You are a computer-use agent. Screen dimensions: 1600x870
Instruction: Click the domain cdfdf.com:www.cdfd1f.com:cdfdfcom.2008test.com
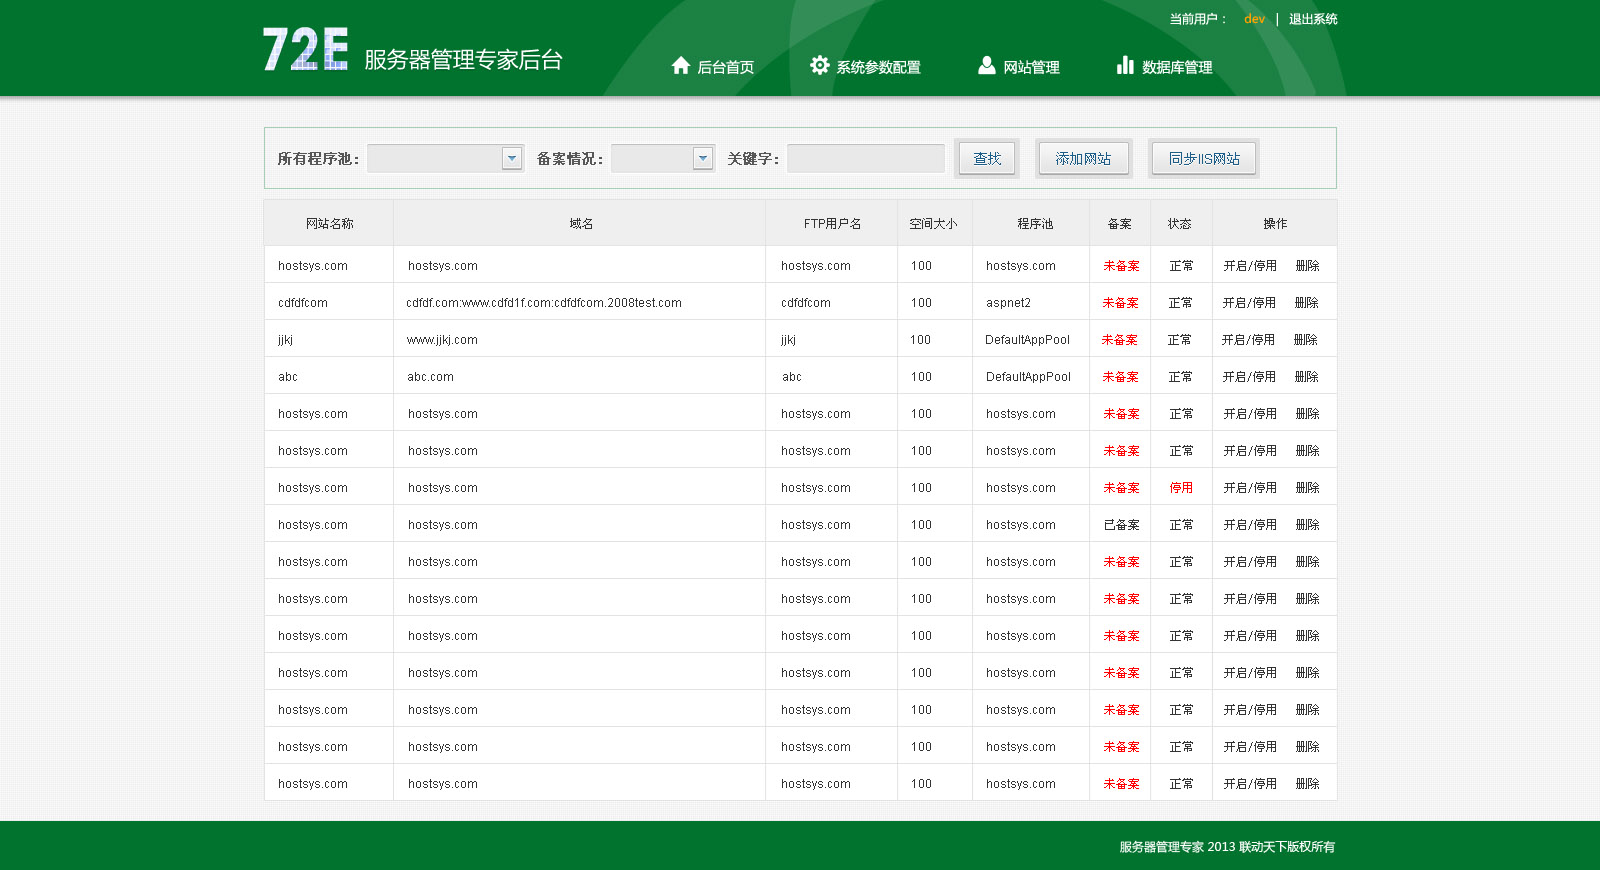tap(544, 303)
